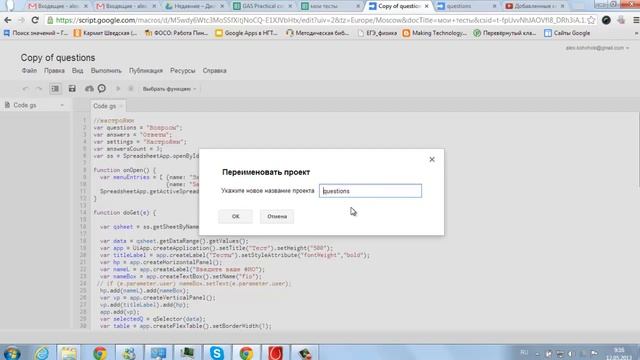Image resolution: width=640 pixels, height=360 pixels.
Task: Switch to мои тесты browser tab
Action: click(330, 6)
